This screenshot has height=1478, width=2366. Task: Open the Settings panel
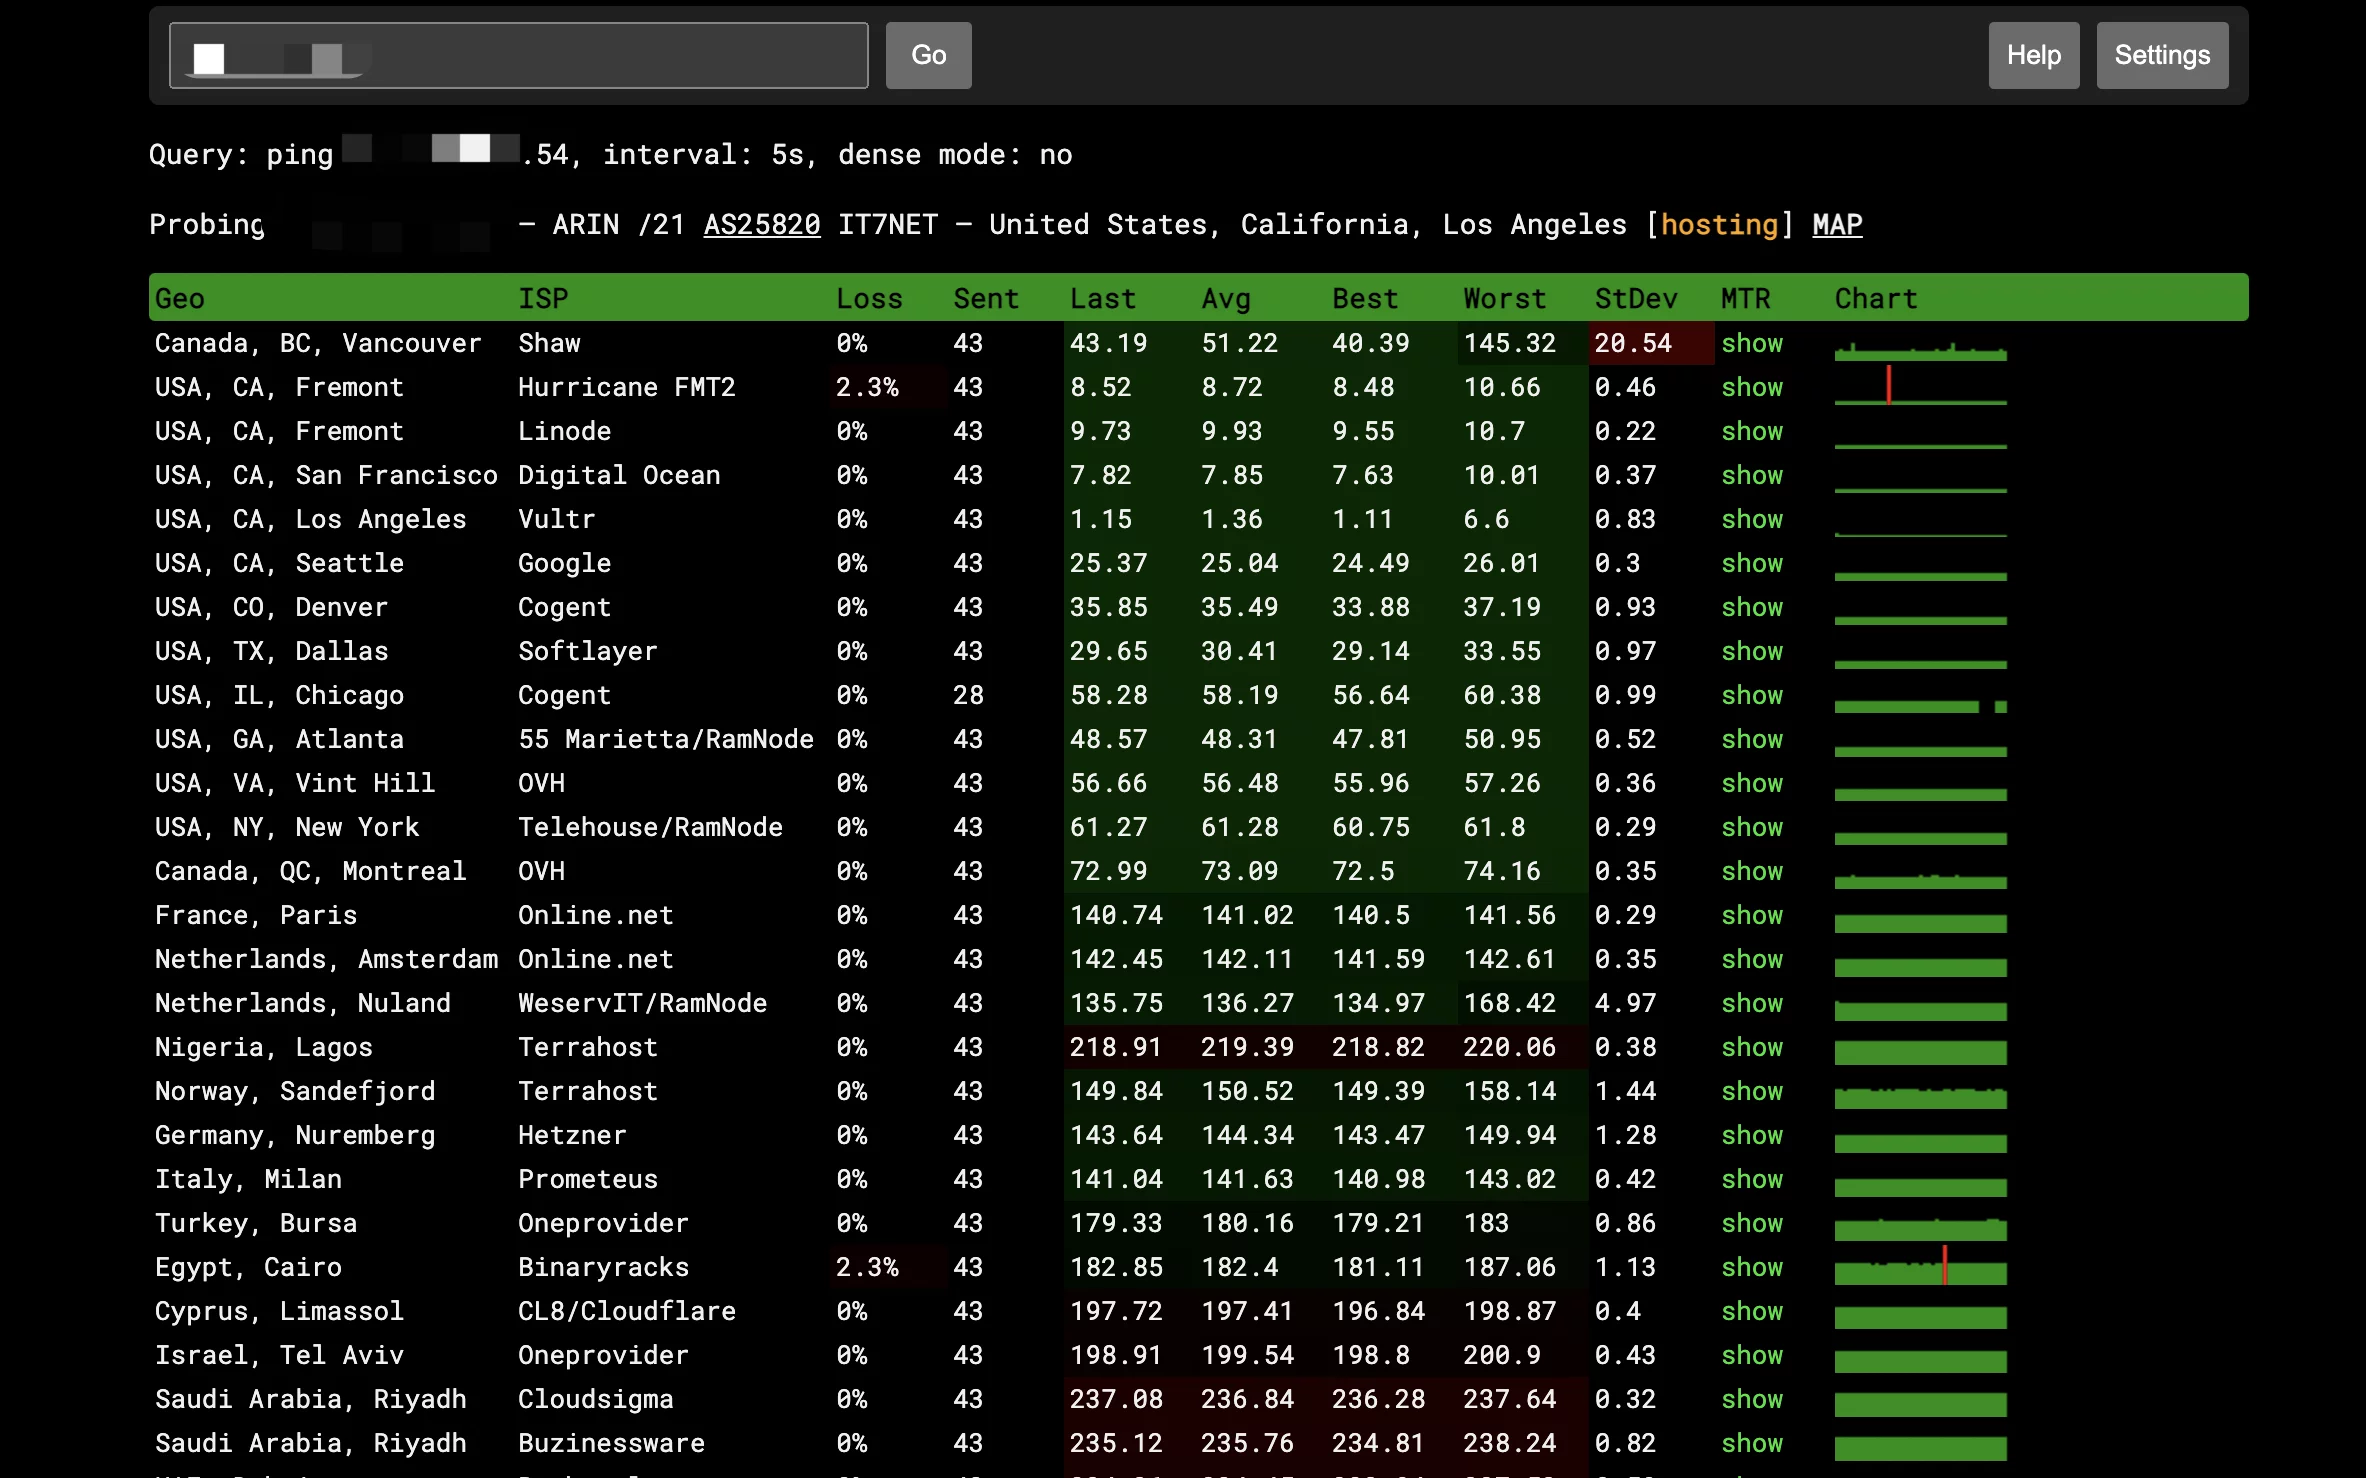pos(2161,55)
